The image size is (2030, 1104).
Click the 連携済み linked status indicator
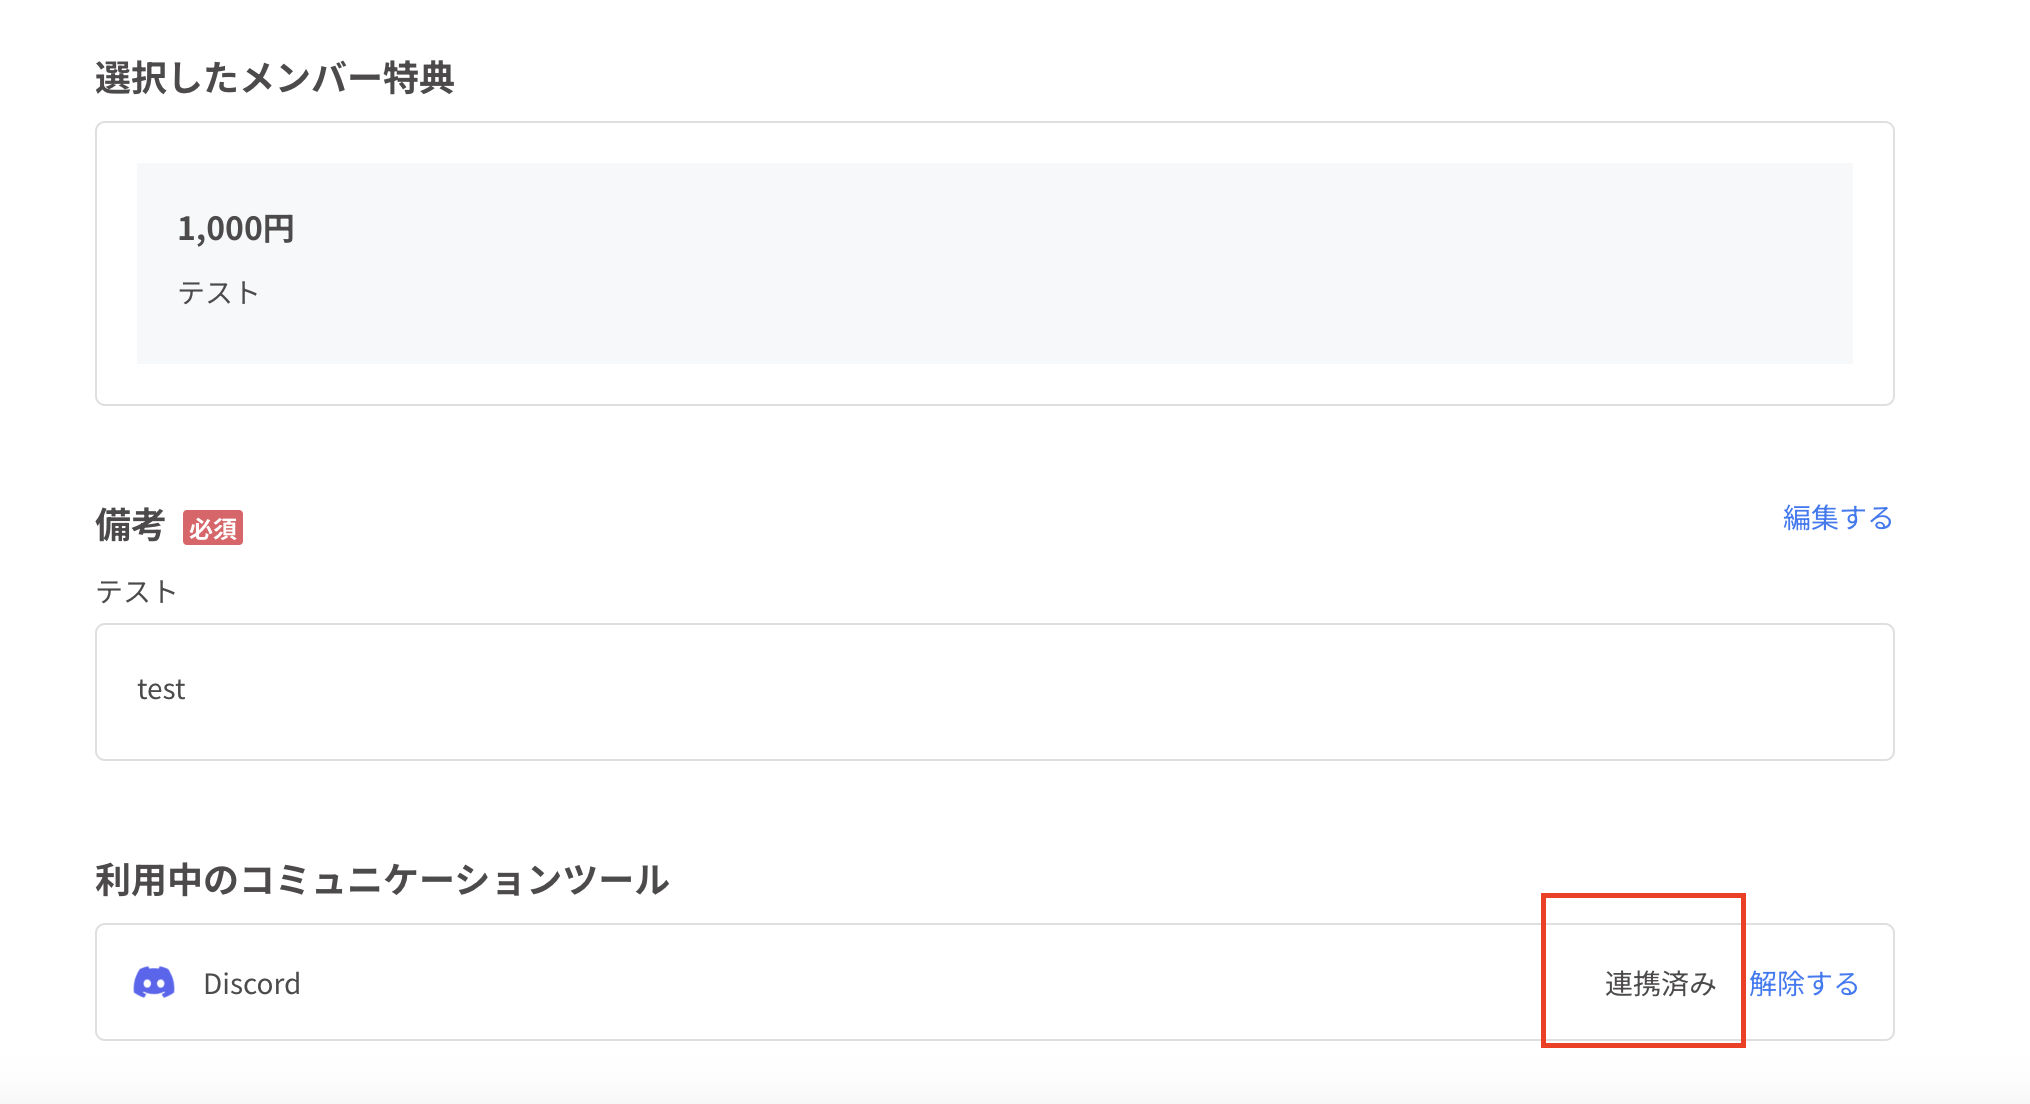point(1660,983)
